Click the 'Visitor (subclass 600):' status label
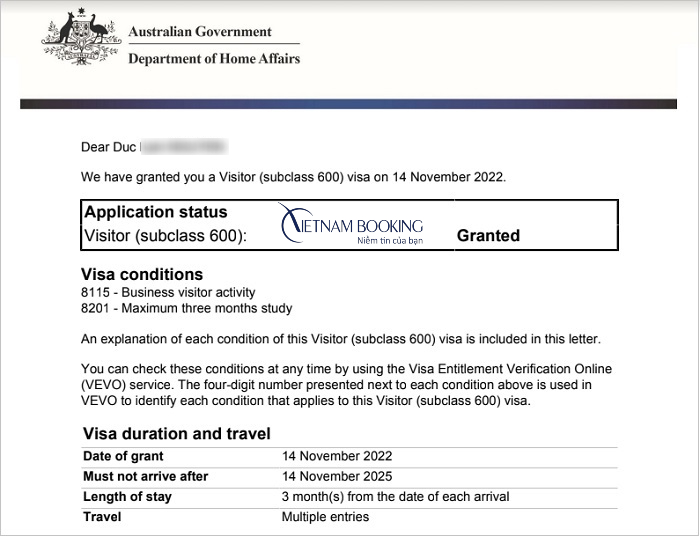This screenshot has width=700, height=537. pyautogui.click(x=165, y=236)
